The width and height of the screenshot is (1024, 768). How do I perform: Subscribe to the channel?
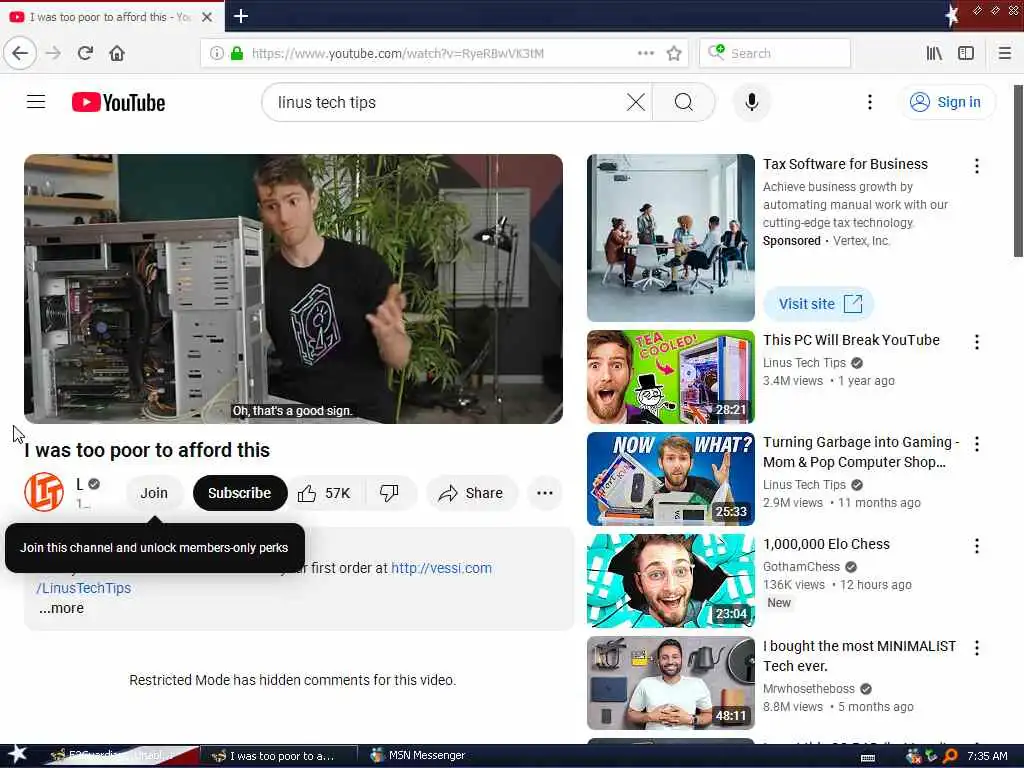coord(240,493)
